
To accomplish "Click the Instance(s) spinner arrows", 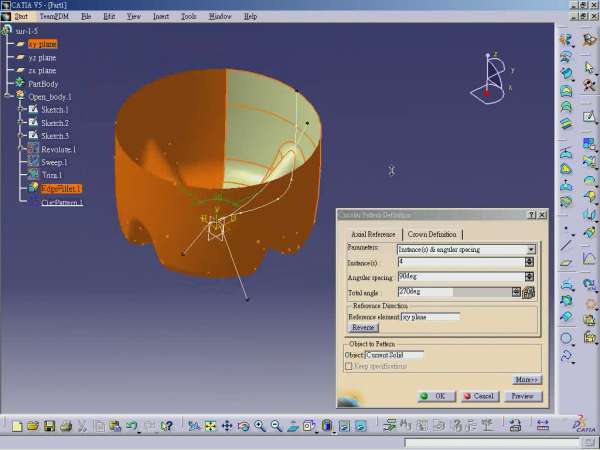I will [x=529, y=262].
